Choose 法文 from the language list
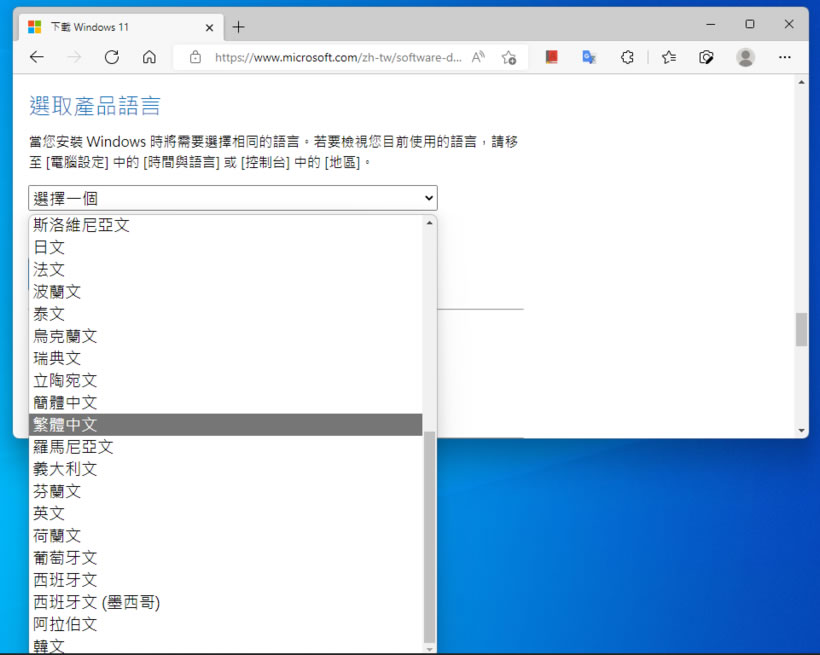820x655 pixels. click(225, 269)
